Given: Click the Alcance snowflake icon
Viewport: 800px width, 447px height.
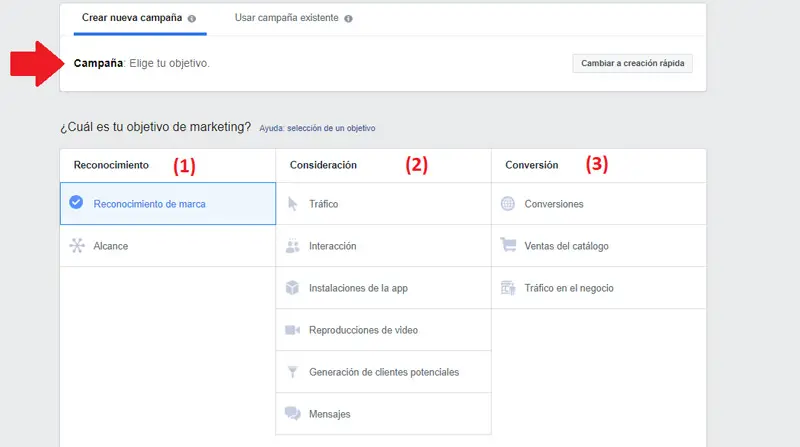Looking at the screenshot, I should [76, 246].
